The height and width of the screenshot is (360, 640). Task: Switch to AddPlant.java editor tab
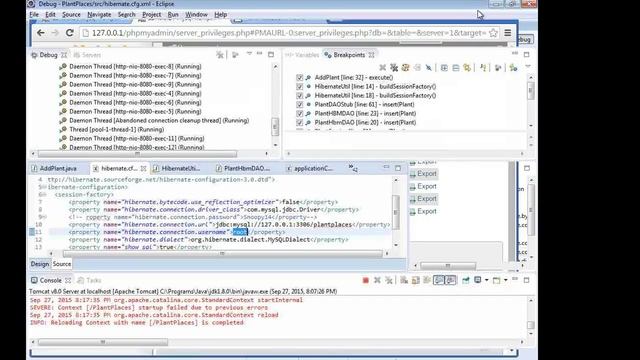point(54,168)
